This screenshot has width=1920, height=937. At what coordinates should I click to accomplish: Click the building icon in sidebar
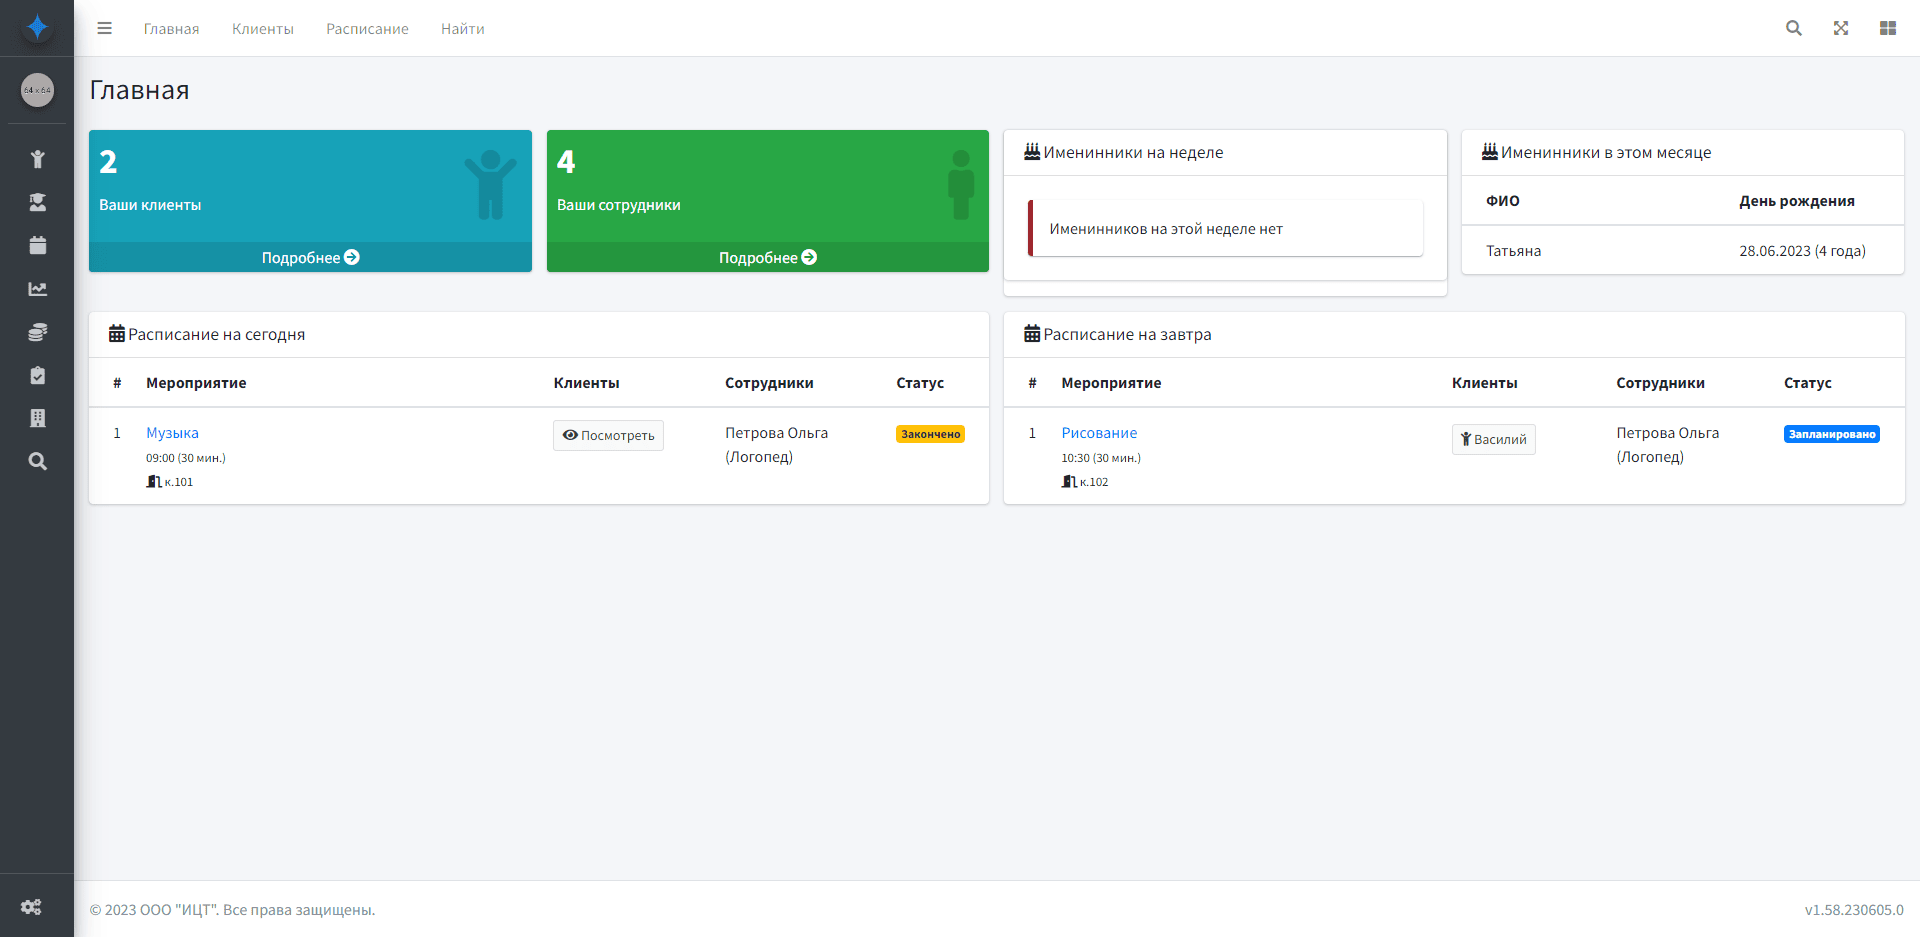[37, 418]
